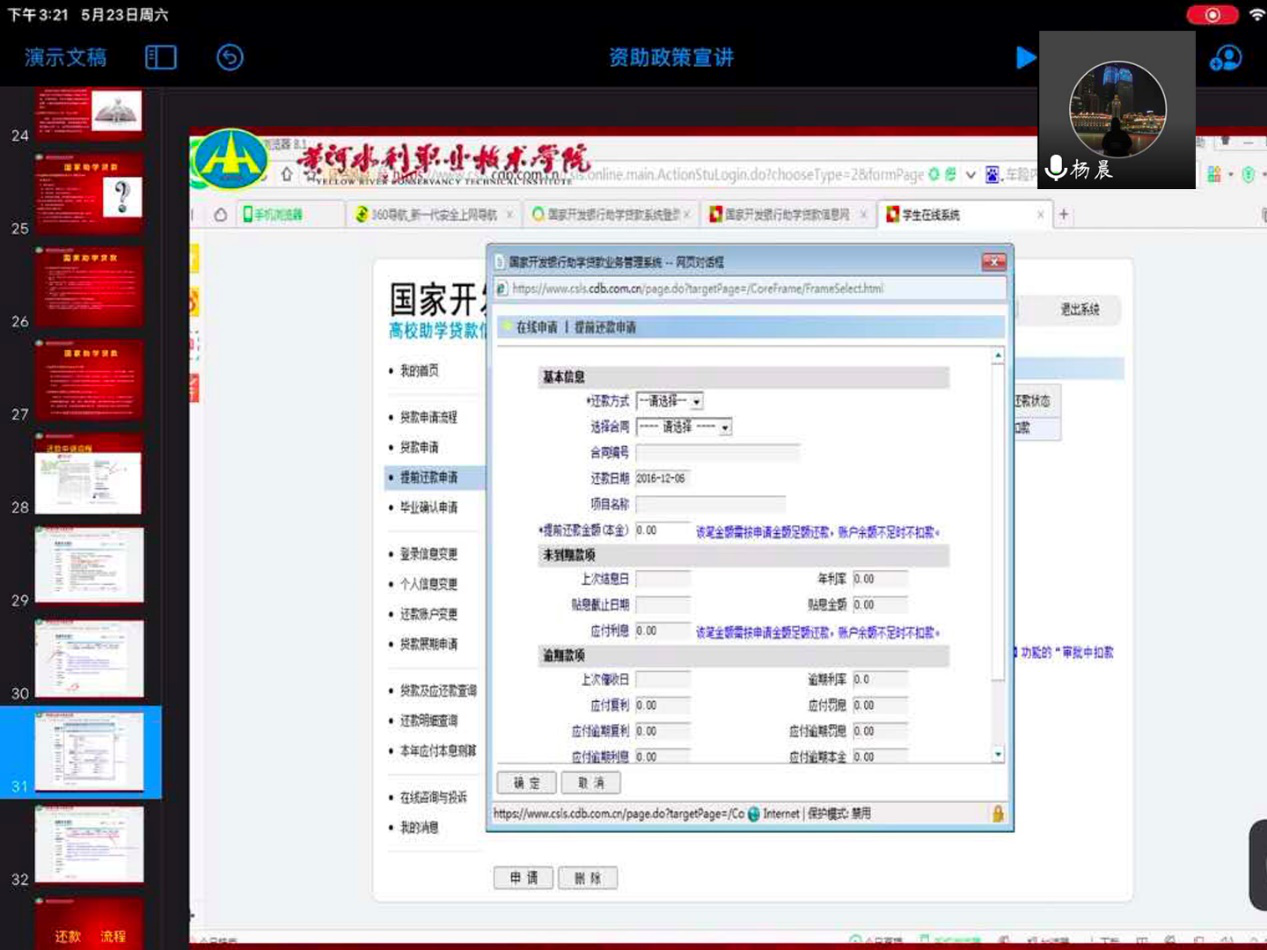Toggle the slide navigator panel icon

click(160, 58)
